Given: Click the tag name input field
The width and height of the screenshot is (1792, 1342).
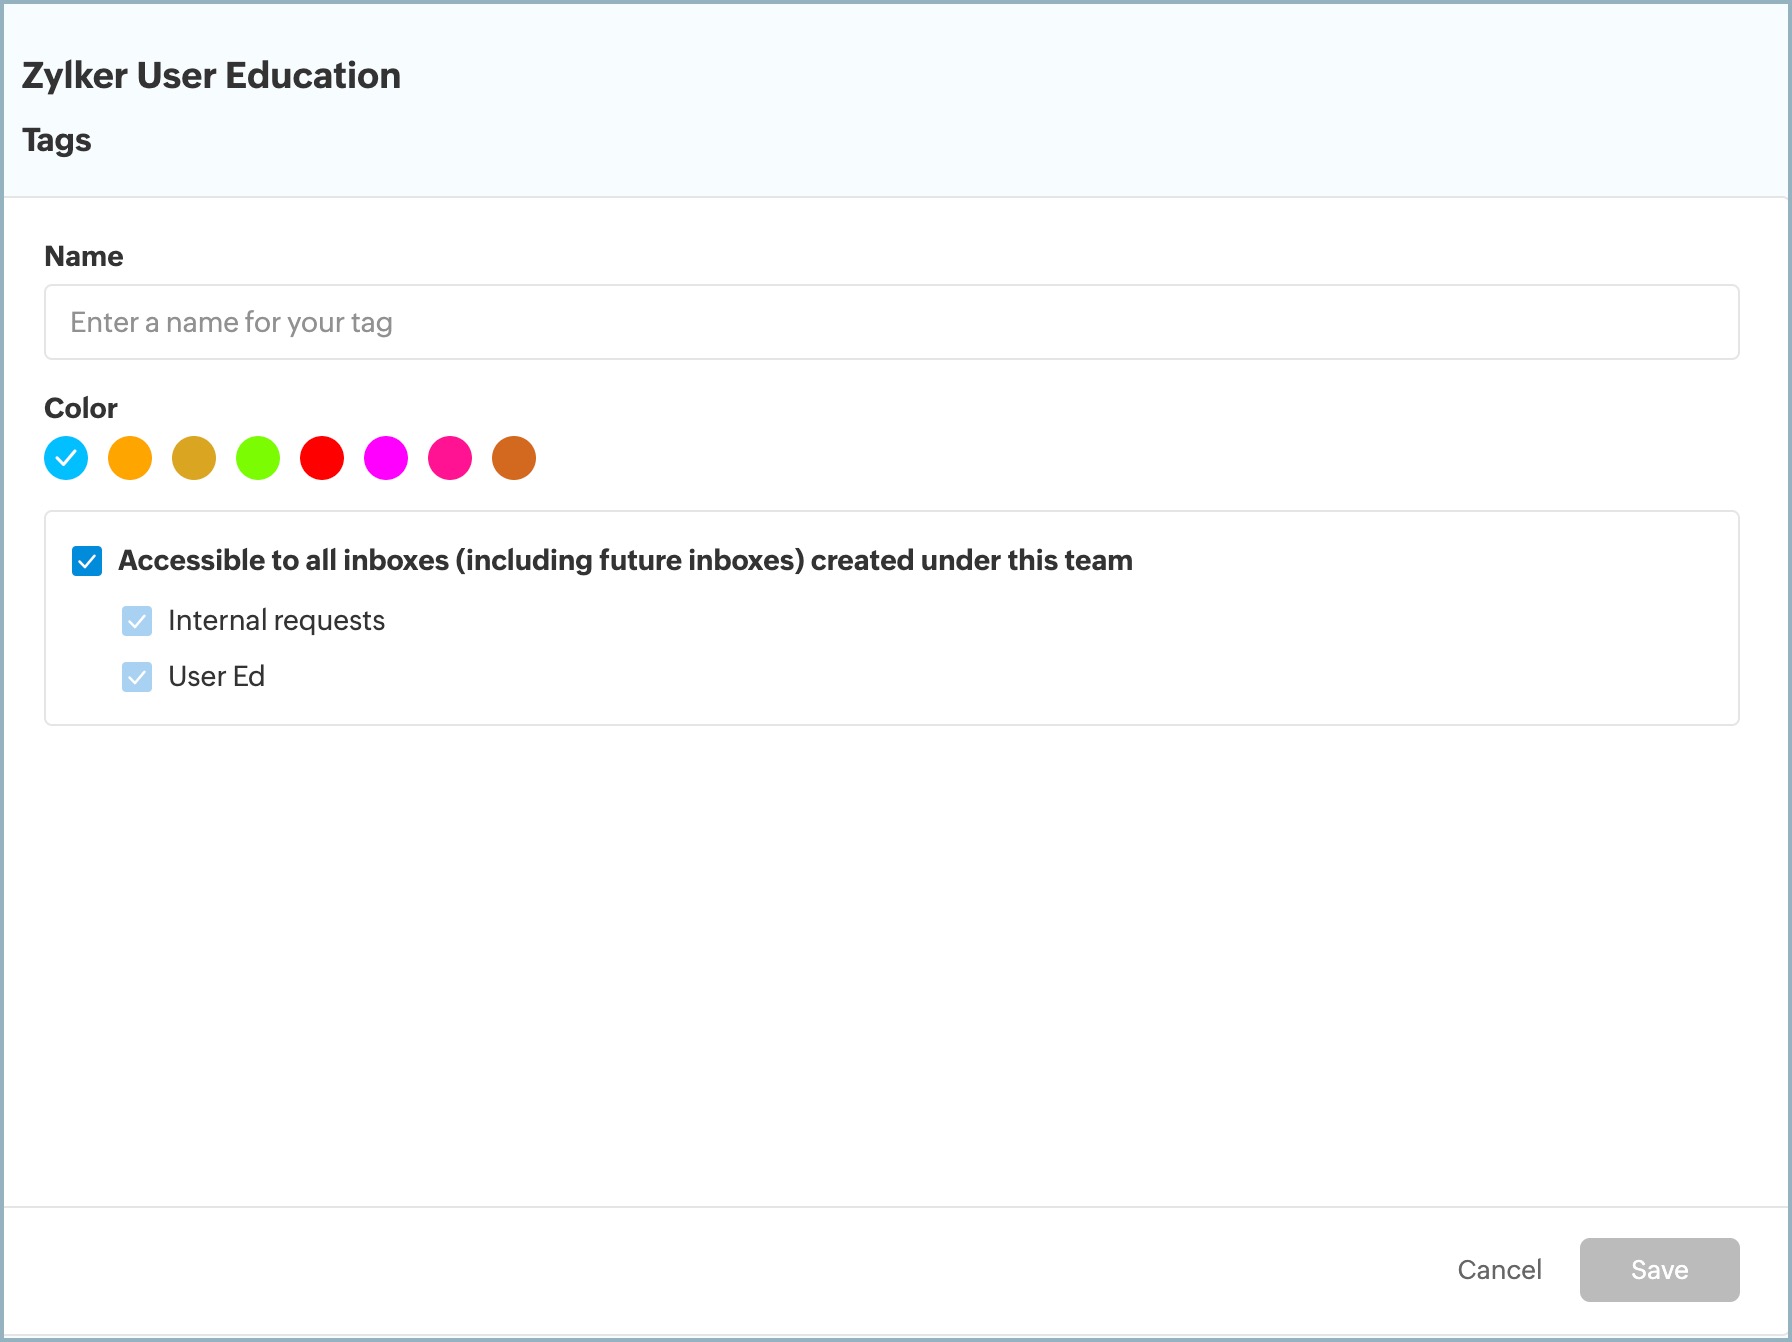Looking at the screenshot, I should tap(891, 322).
